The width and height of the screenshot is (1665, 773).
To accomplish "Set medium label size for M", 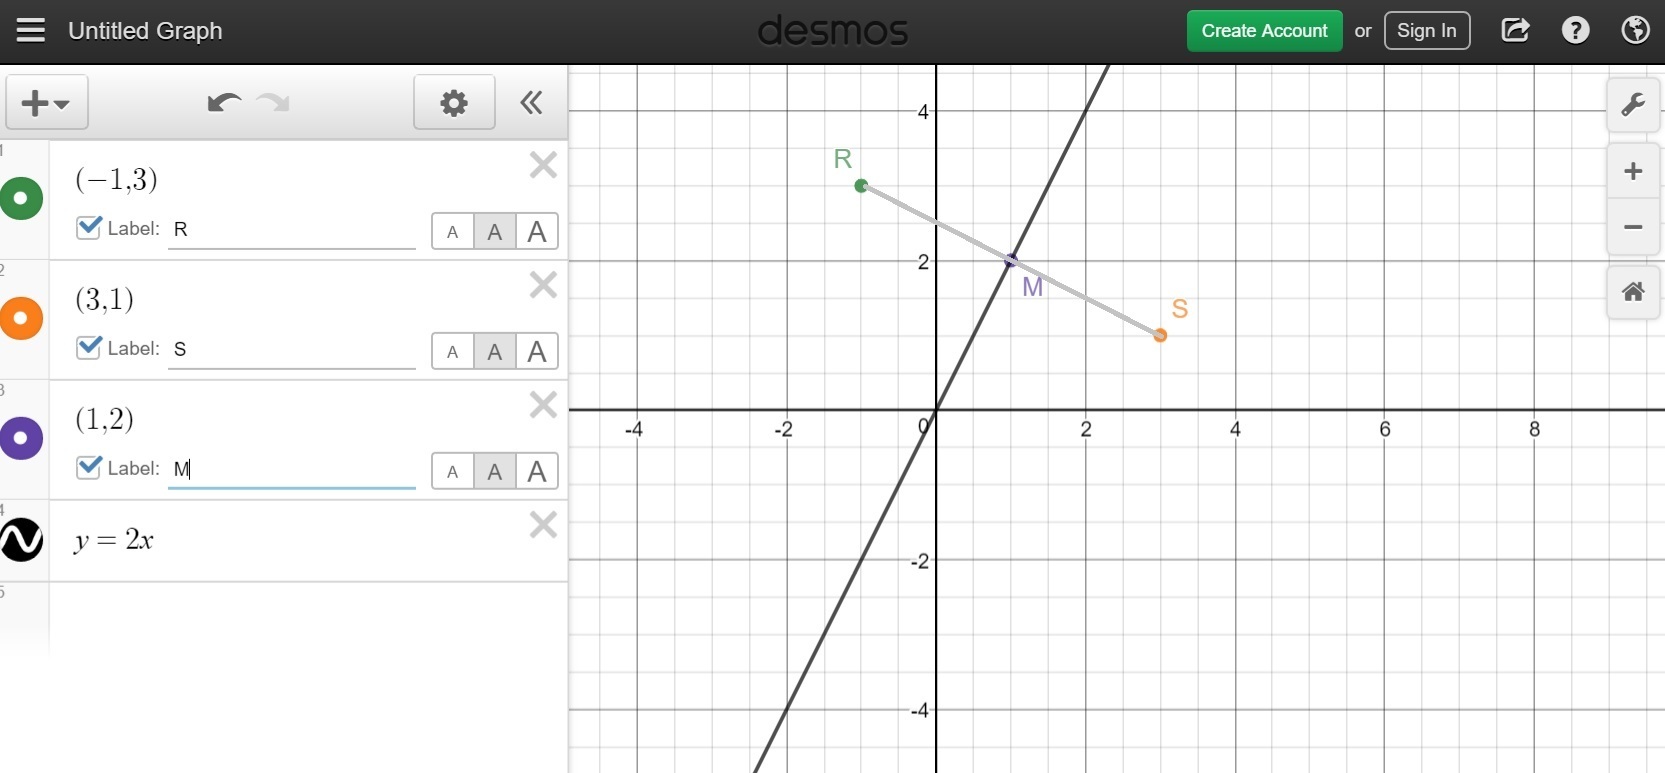I will 495,471.
